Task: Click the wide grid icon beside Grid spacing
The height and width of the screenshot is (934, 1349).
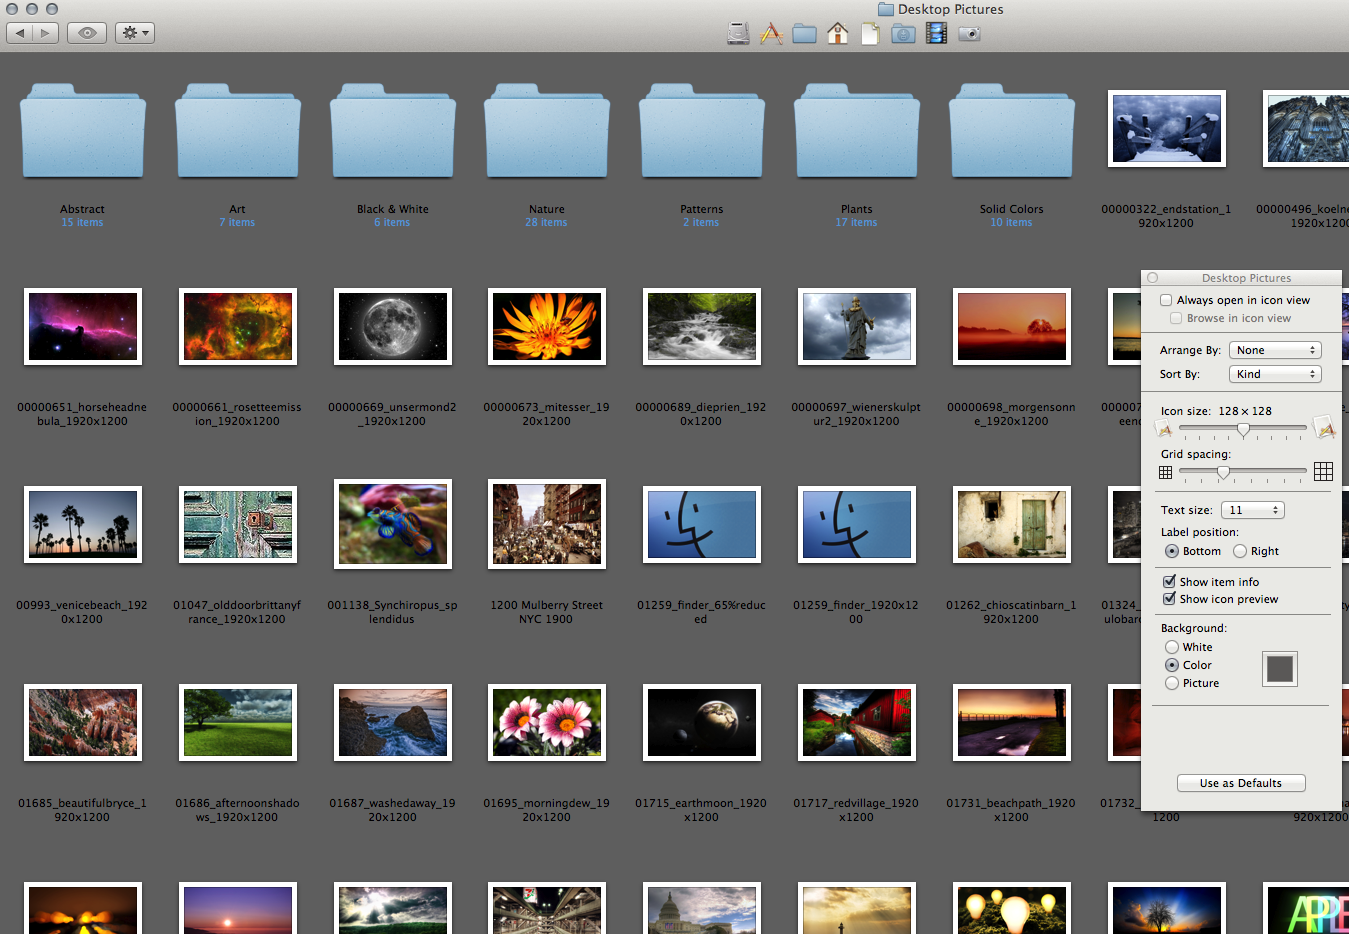Action: pyautogui.click(x=1323, y=471)
